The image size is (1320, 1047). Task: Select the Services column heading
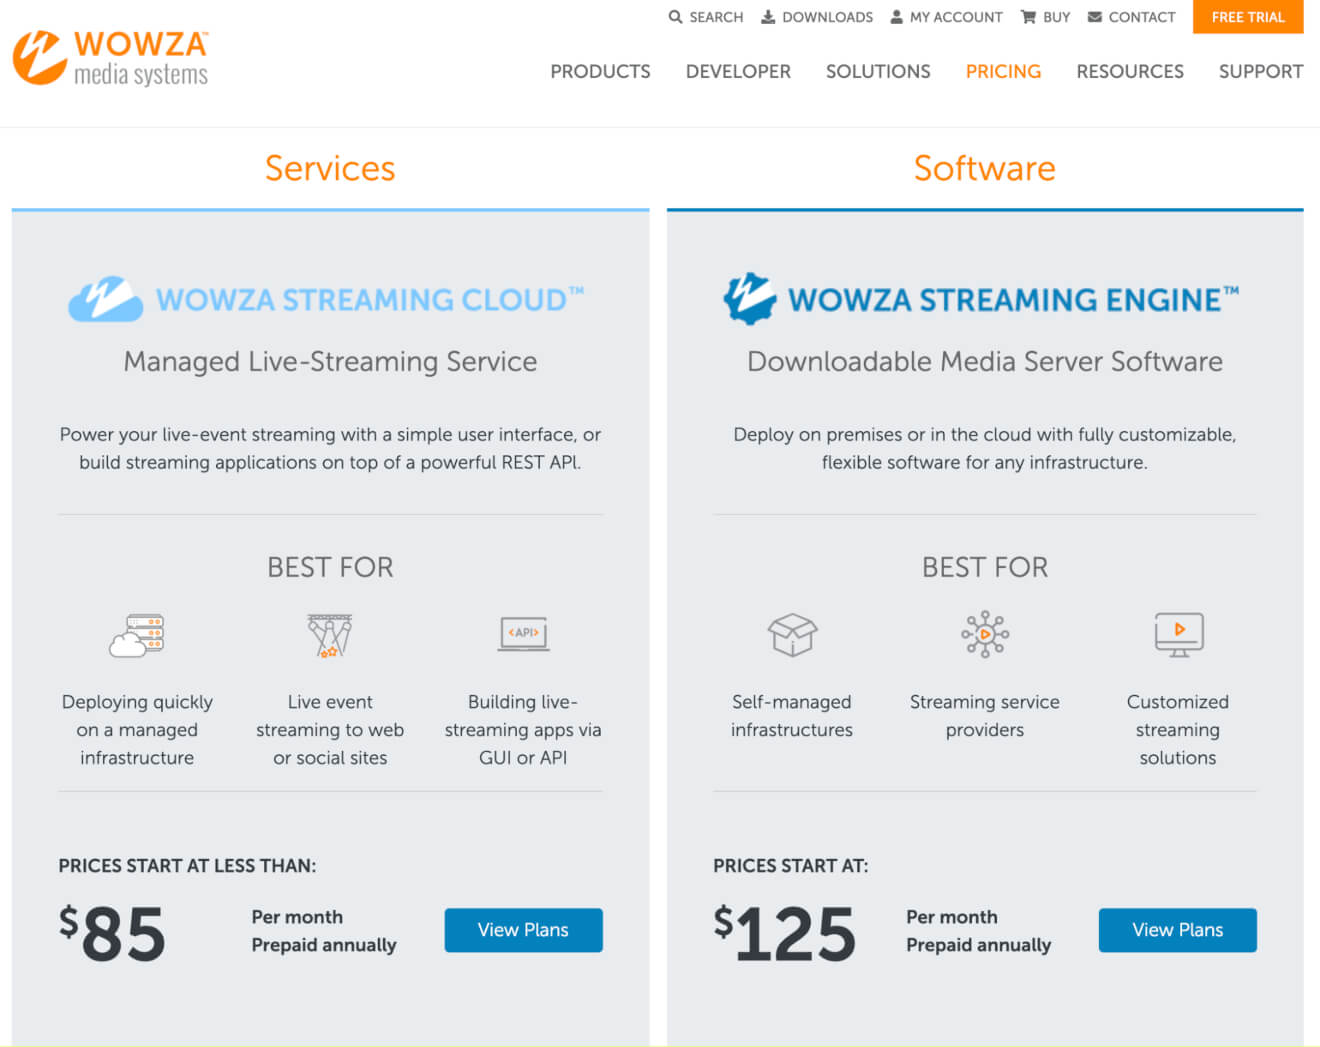pyautogui.click(x=330, y=168)
